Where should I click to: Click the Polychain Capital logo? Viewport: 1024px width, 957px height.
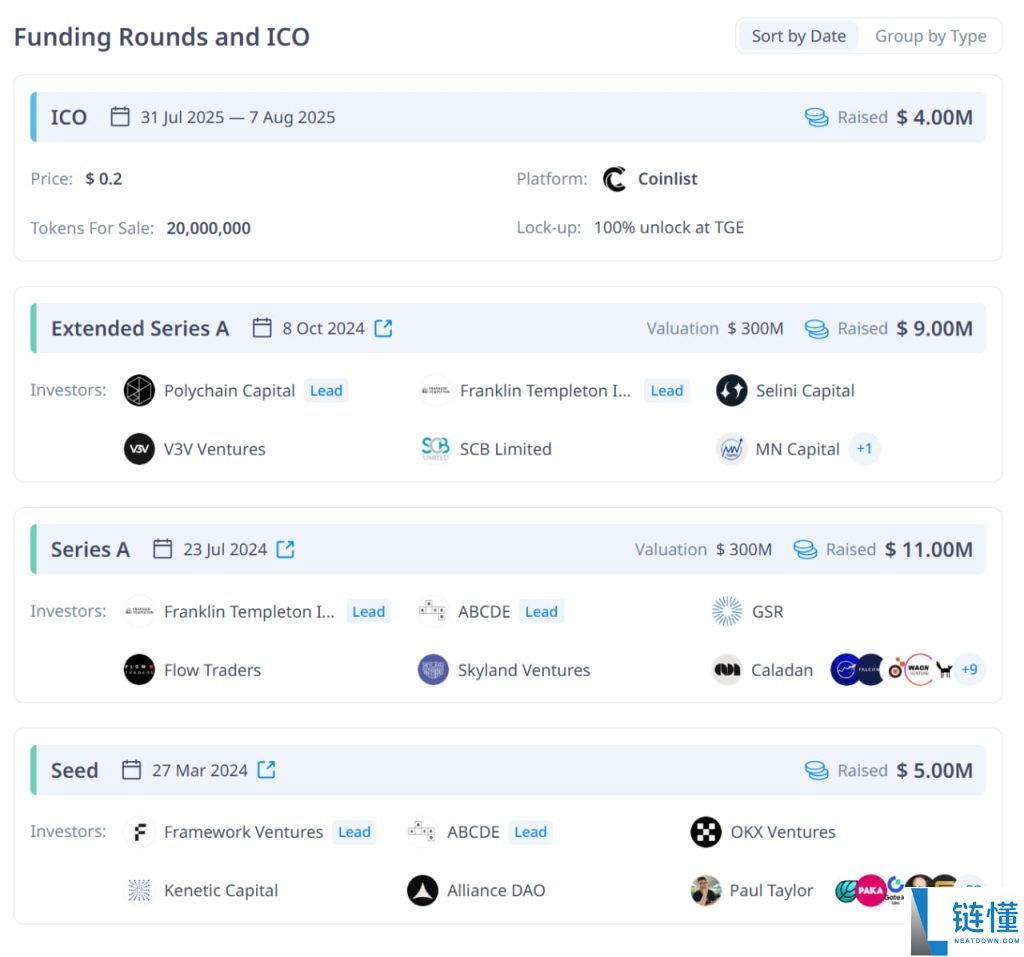tap(139, 391)
